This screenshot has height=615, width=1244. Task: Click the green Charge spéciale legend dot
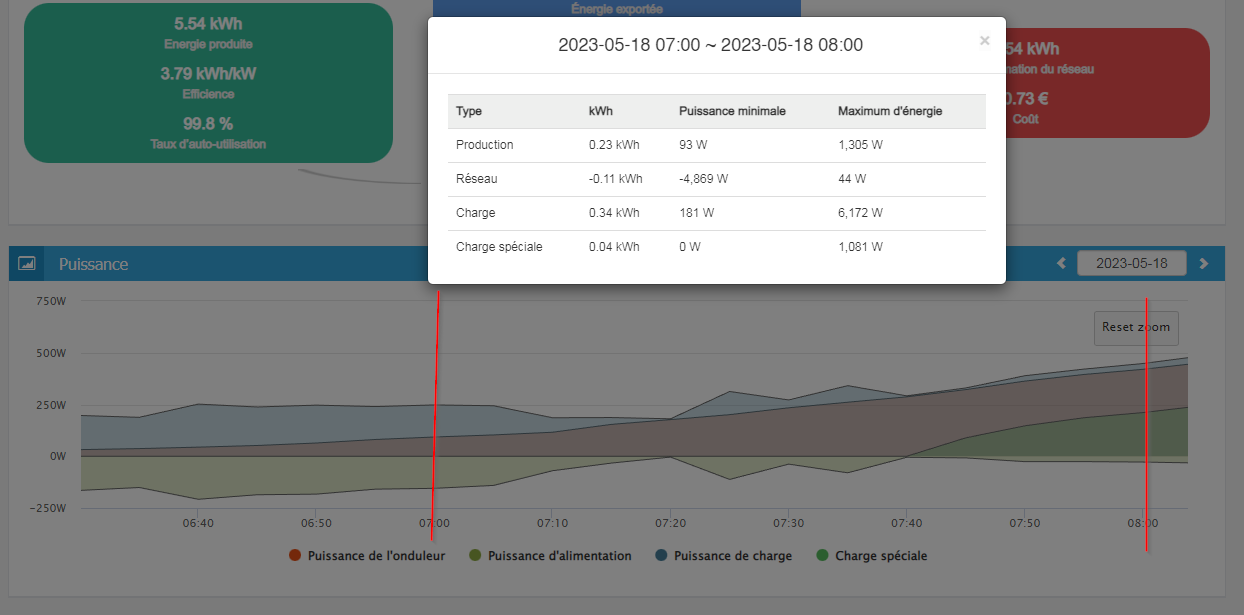pos(824,556)
